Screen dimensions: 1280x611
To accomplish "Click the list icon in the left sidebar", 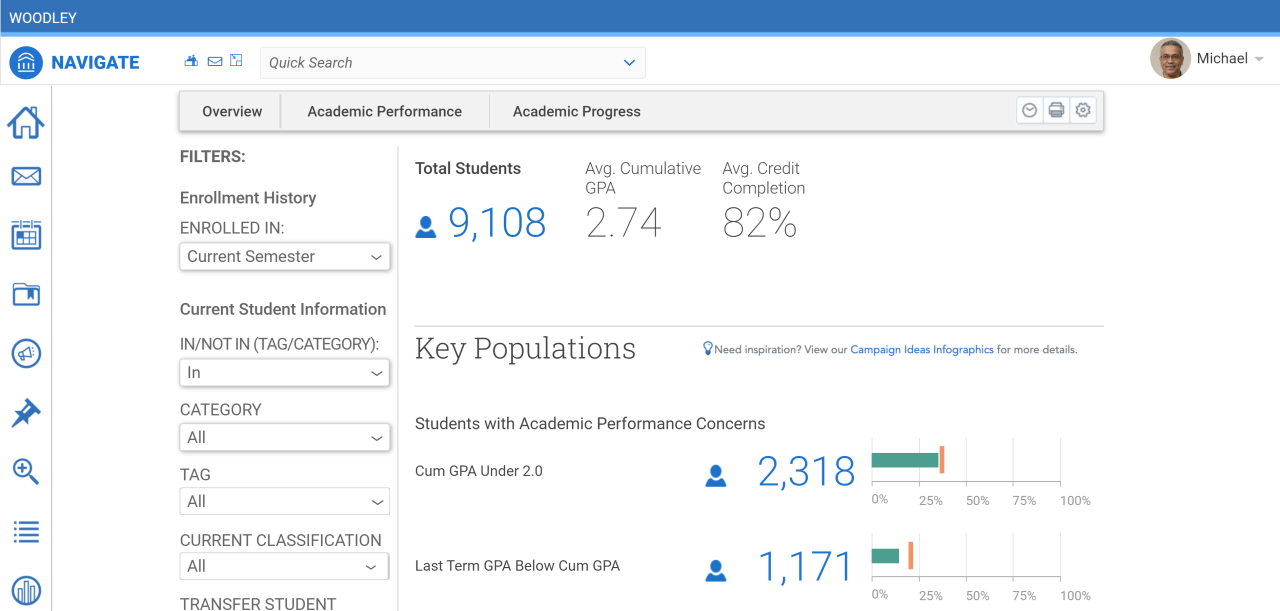I will pyautogui.click(x=26, y=532).
